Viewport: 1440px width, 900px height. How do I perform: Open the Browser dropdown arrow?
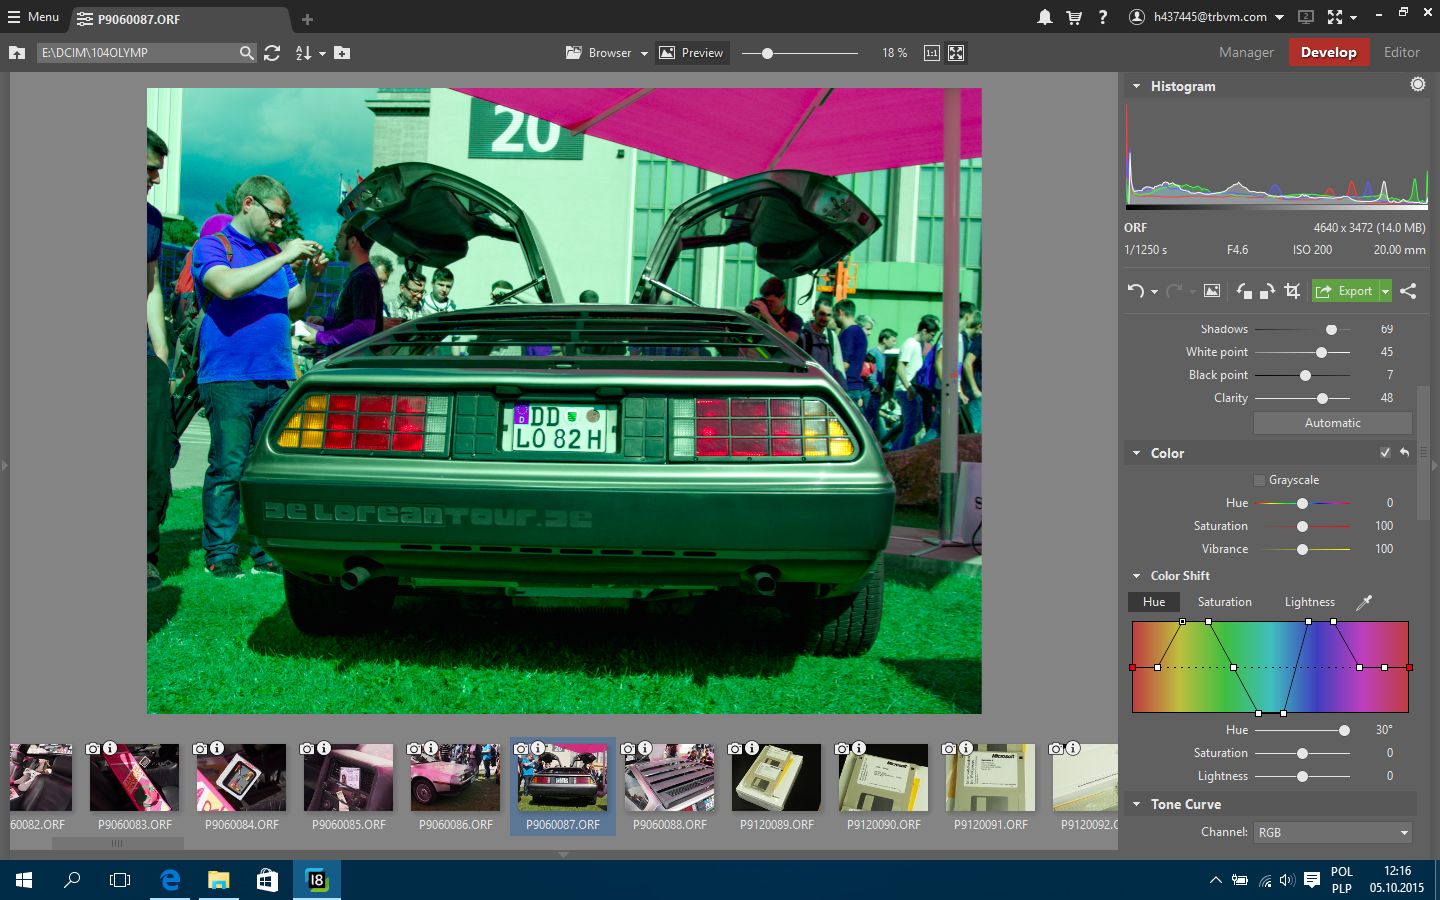(644, 54)
